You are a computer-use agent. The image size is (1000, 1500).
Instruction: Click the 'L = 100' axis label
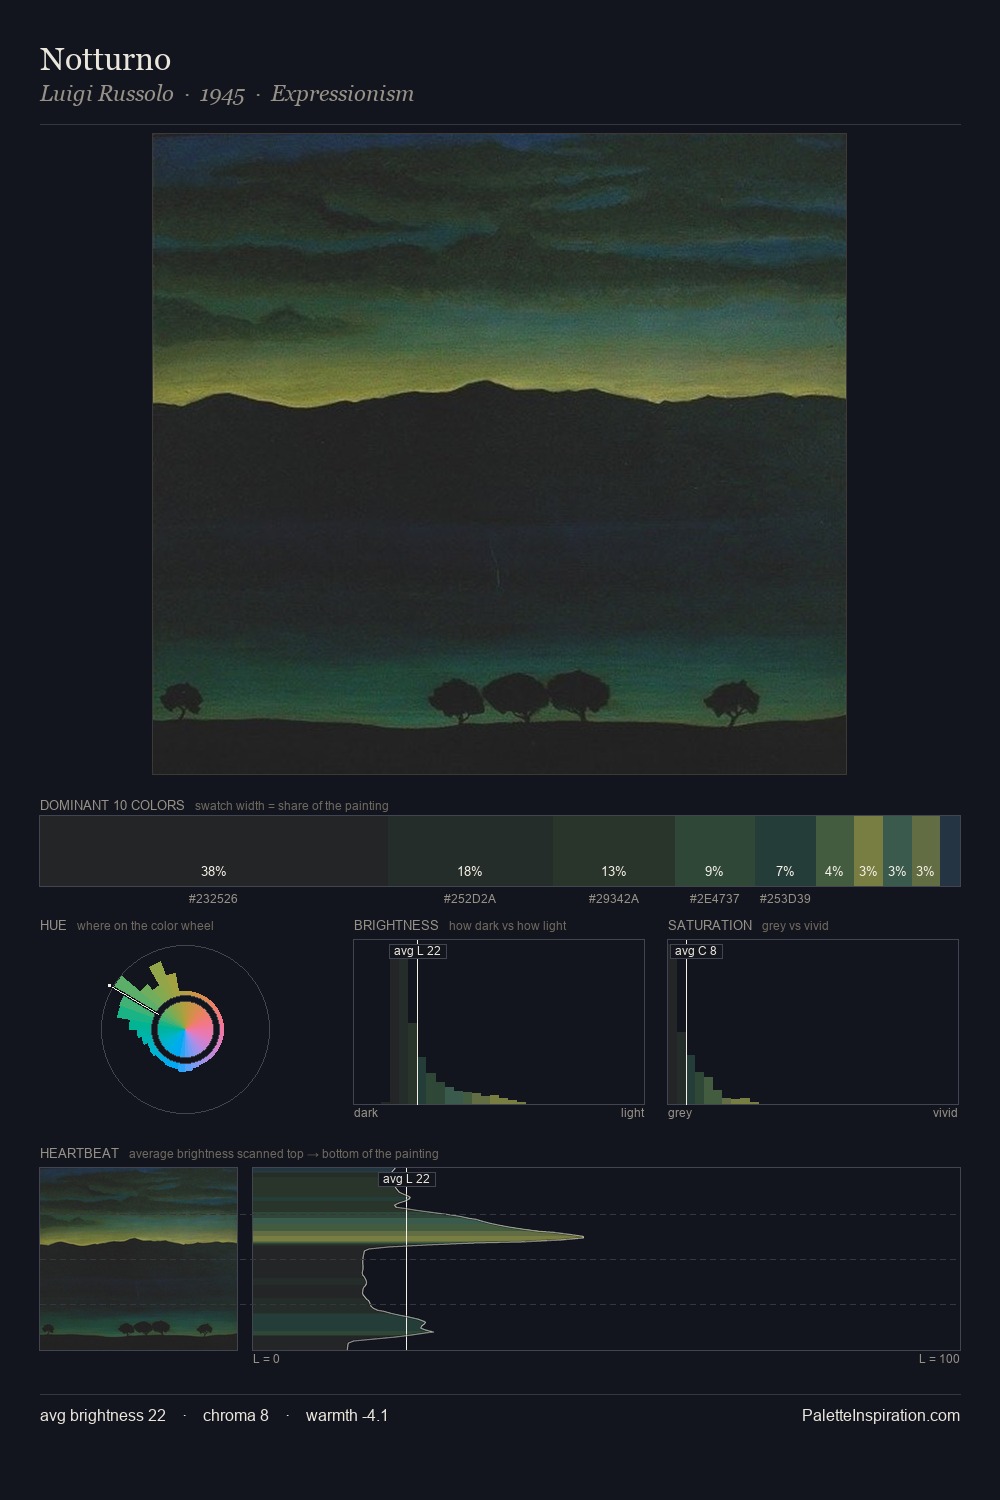point(939,1359)
